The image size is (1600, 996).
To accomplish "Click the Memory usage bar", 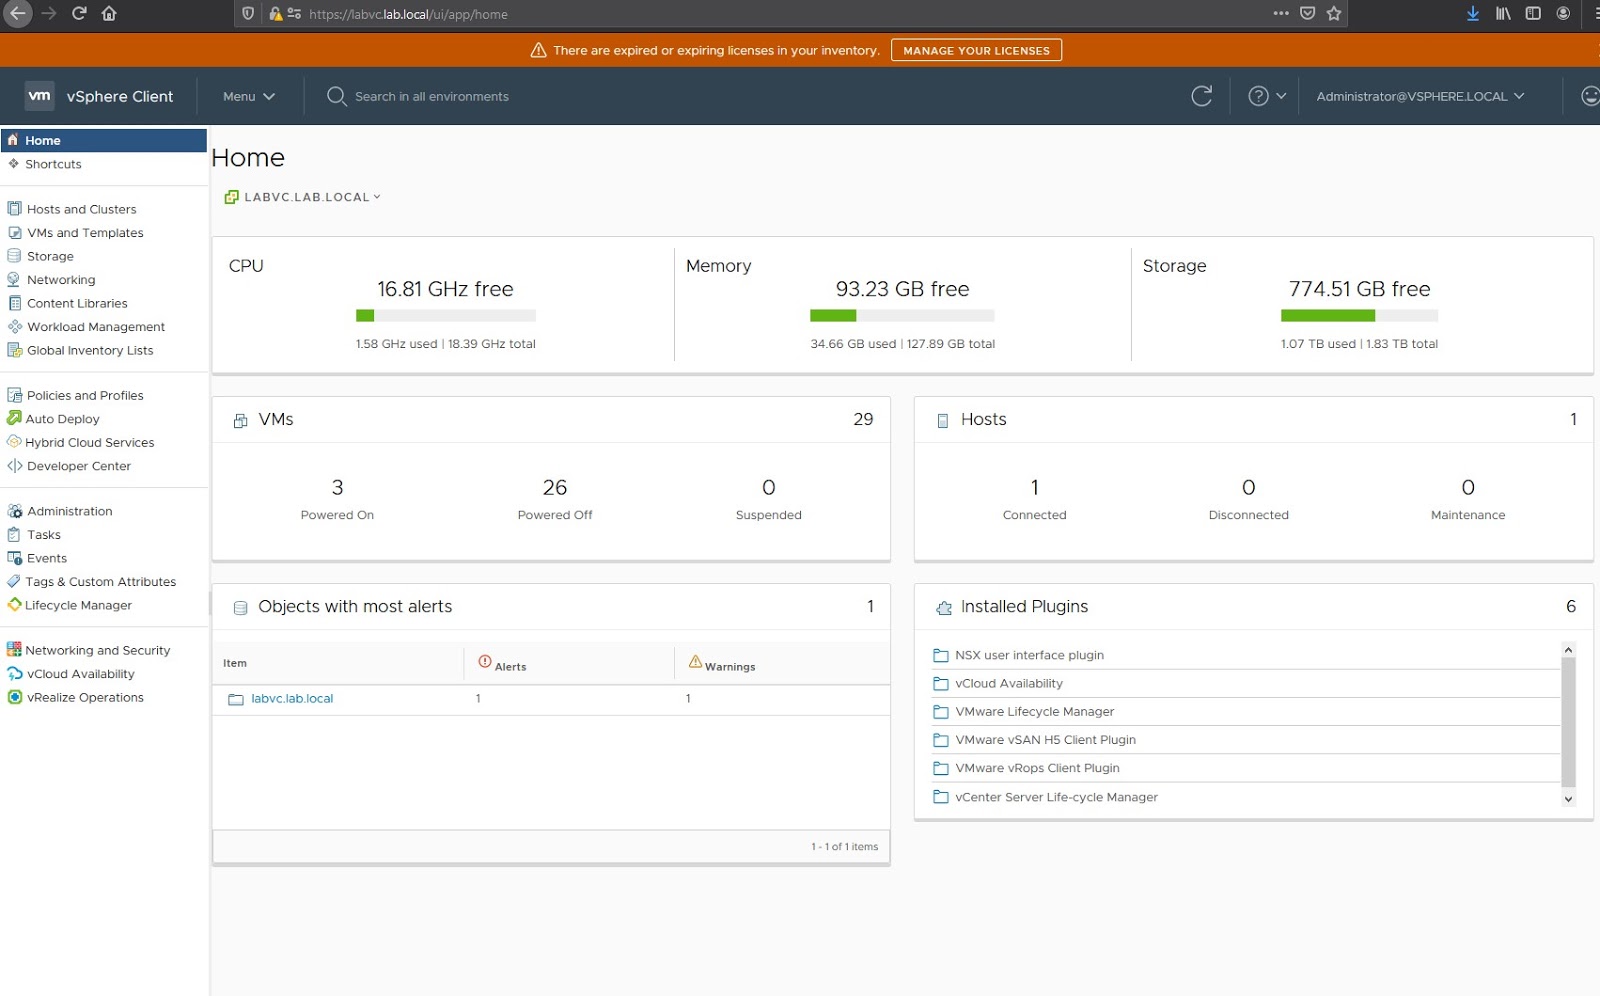I will (902, 316).
